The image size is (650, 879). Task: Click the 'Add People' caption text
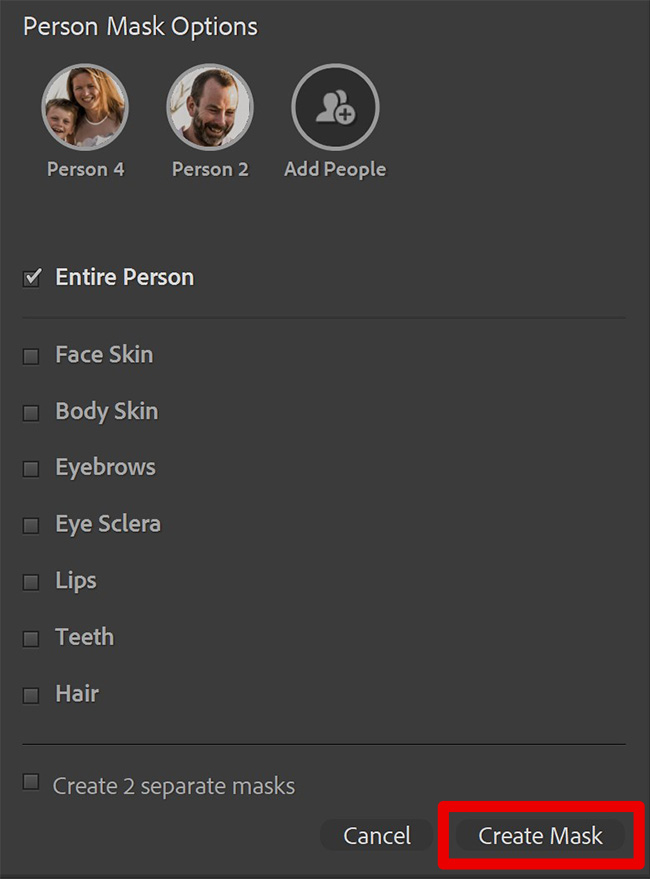tap(335, 169)
